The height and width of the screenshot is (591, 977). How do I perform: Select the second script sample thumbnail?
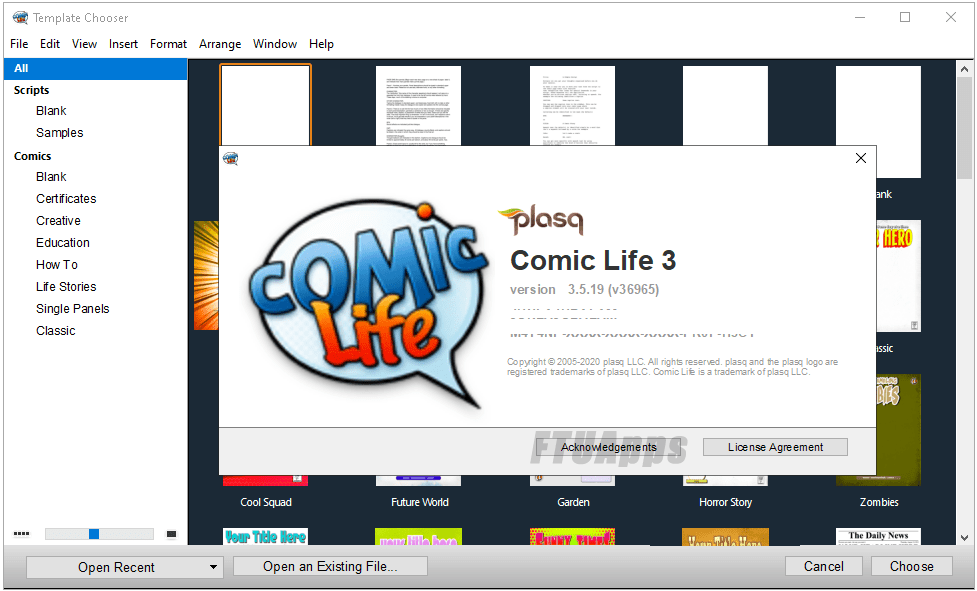572,106
